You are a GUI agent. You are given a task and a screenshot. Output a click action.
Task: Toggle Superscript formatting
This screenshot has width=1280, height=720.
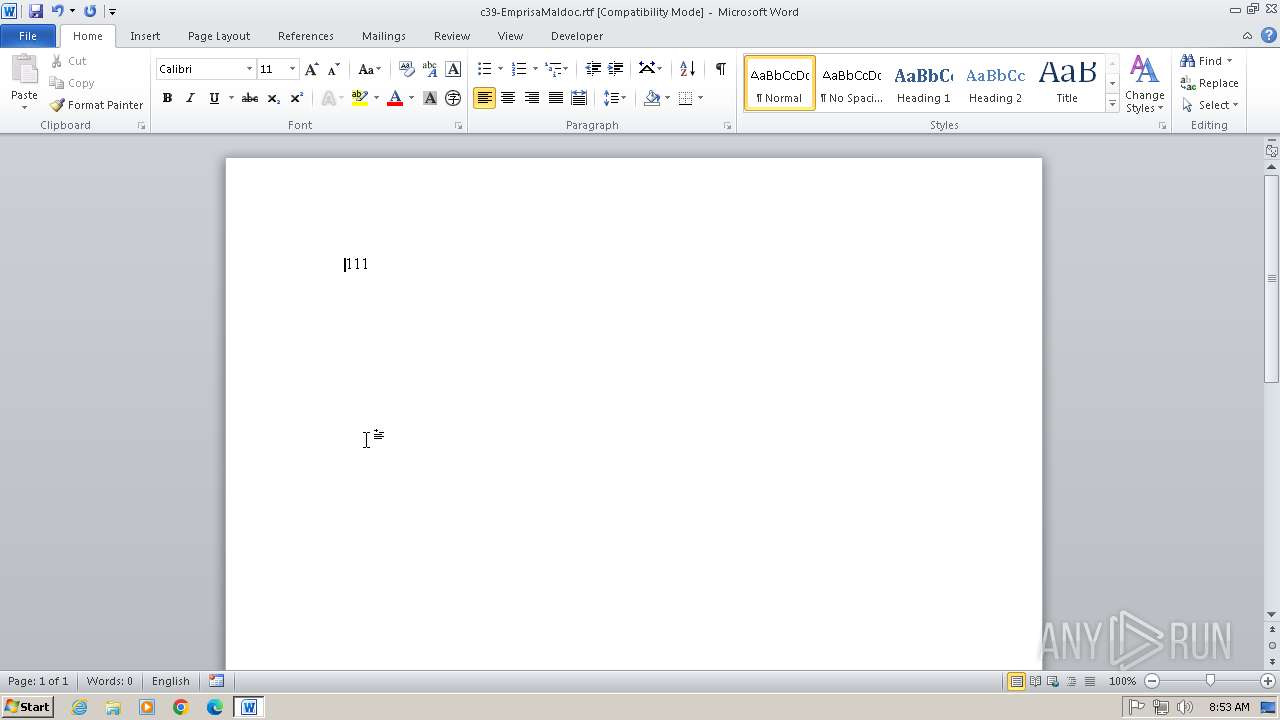297,98
